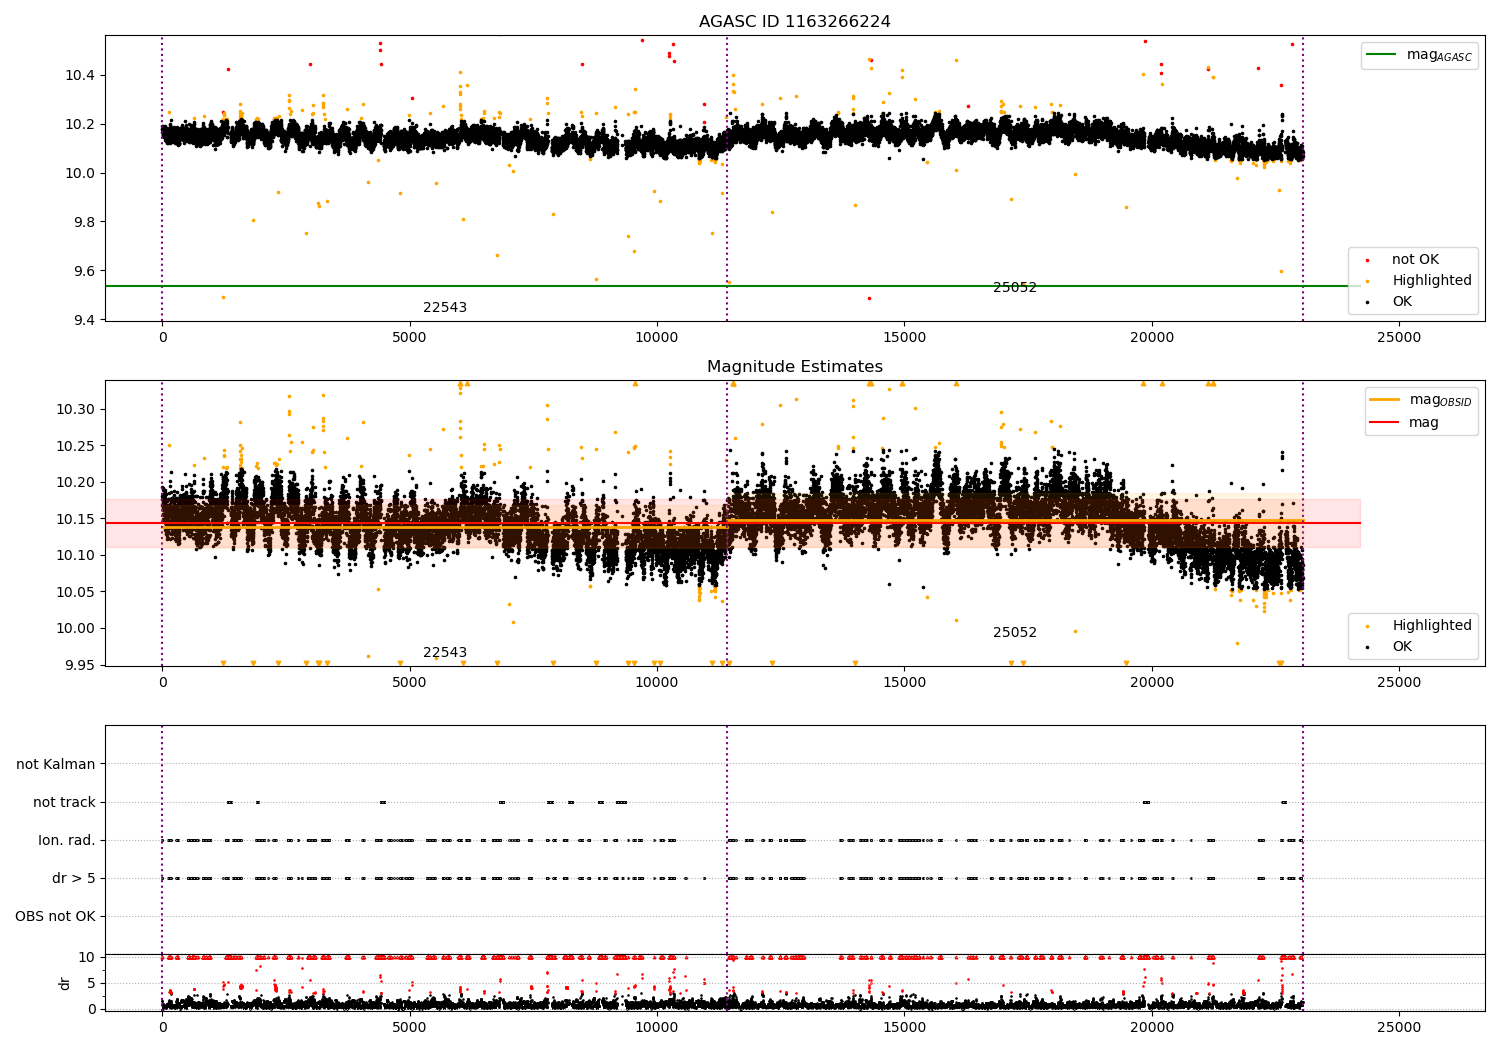
Task: Click the 20000 x-tick below the bottom plot
Action: click(1152, 1028)
